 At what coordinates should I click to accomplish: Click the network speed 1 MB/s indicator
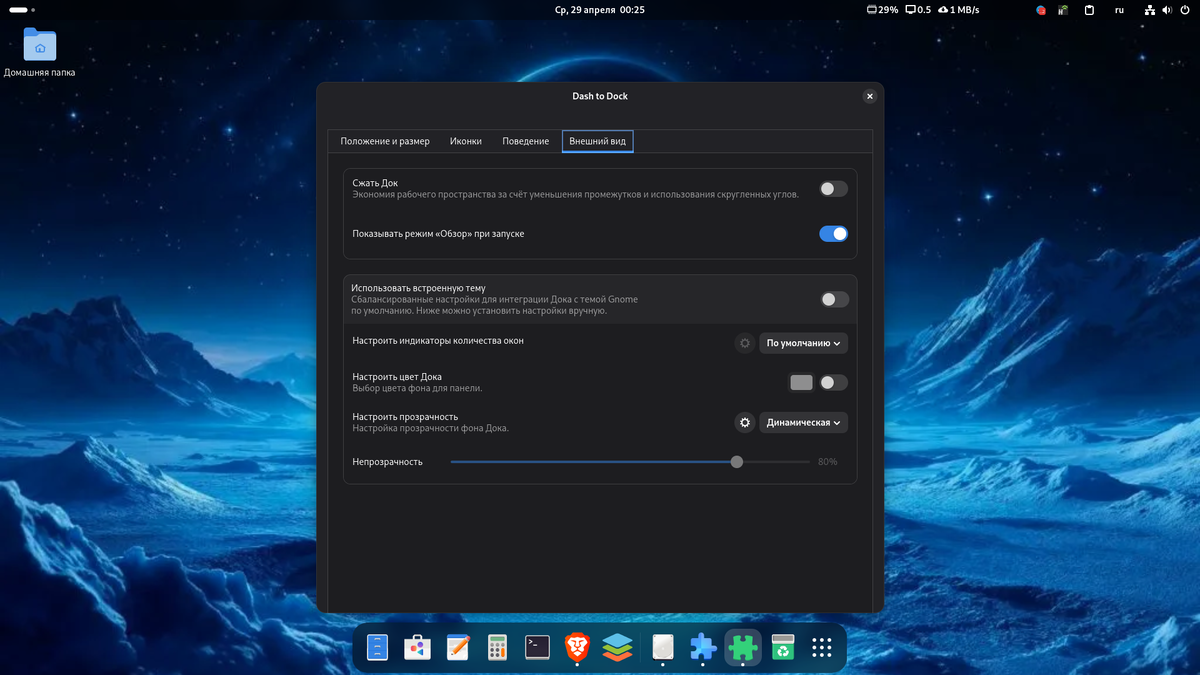click(958, 10)
